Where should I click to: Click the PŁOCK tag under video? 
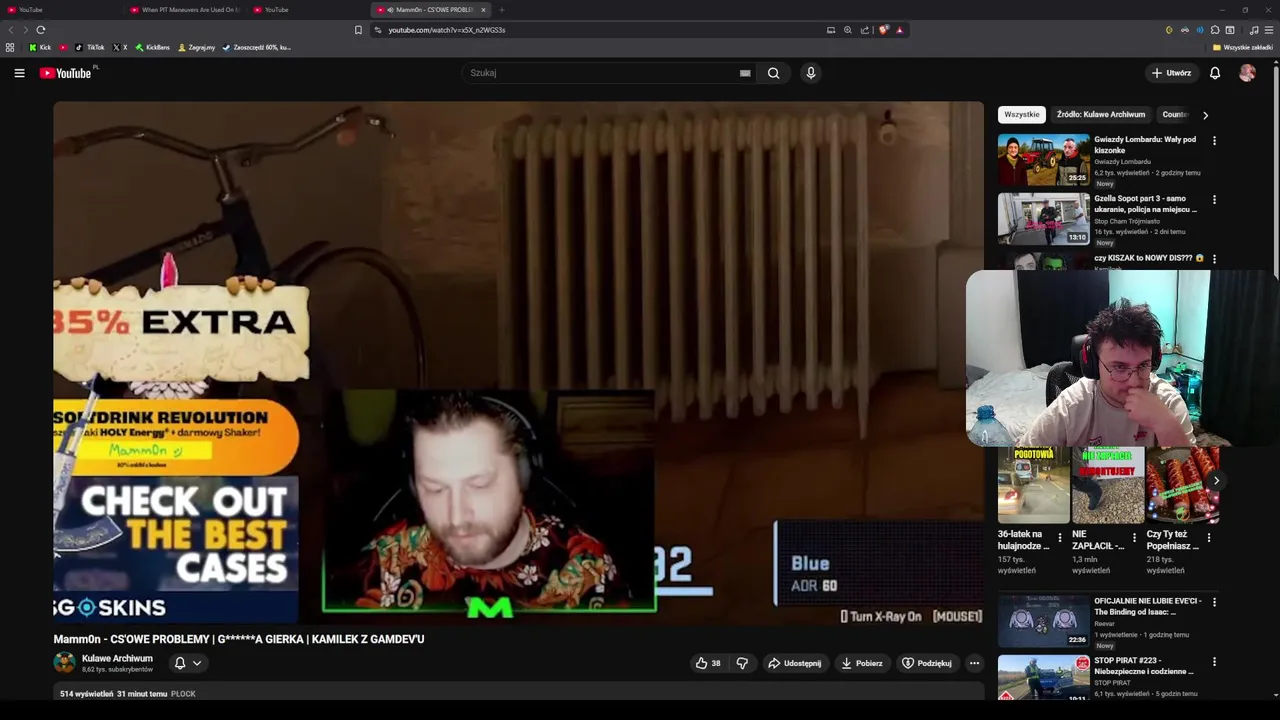(183, 694)
